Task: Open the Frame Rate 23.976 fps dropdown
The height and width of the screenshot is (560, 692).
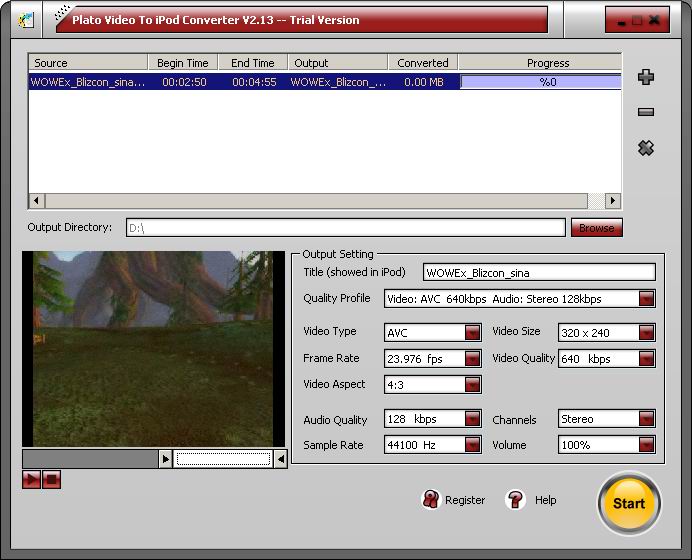Action: [x=472, y=359]
